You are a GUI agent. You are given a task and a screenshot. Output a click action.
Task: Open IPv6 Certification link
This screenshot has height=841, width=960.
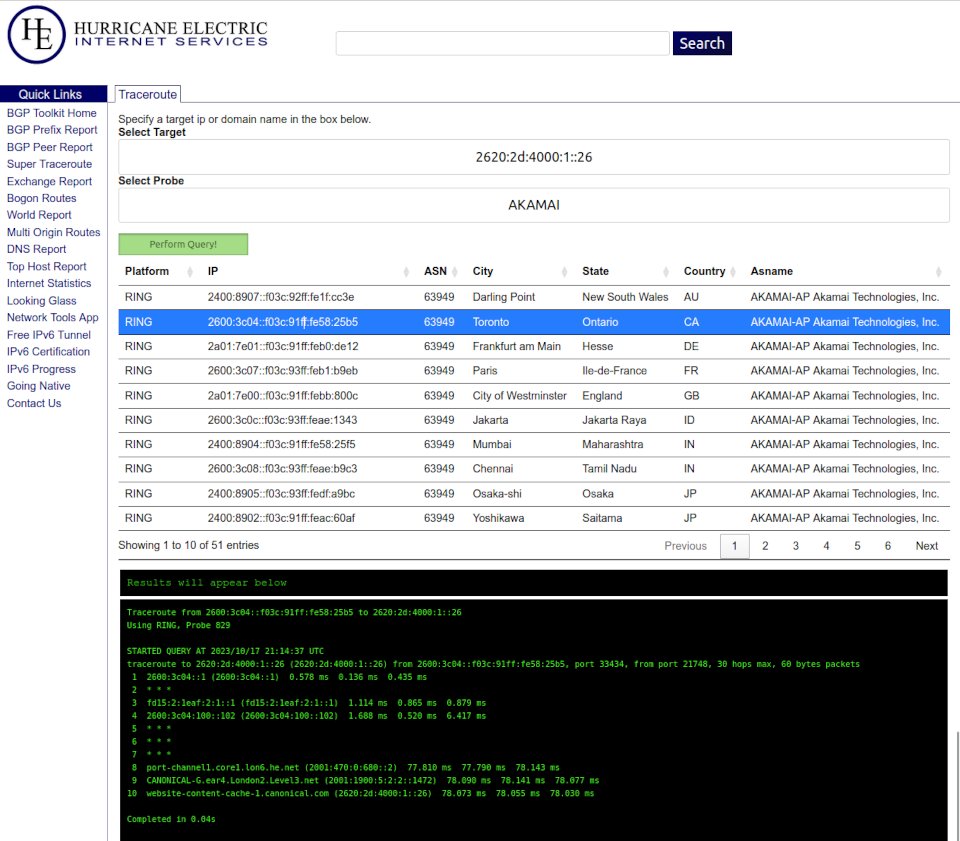coord(48,352)
